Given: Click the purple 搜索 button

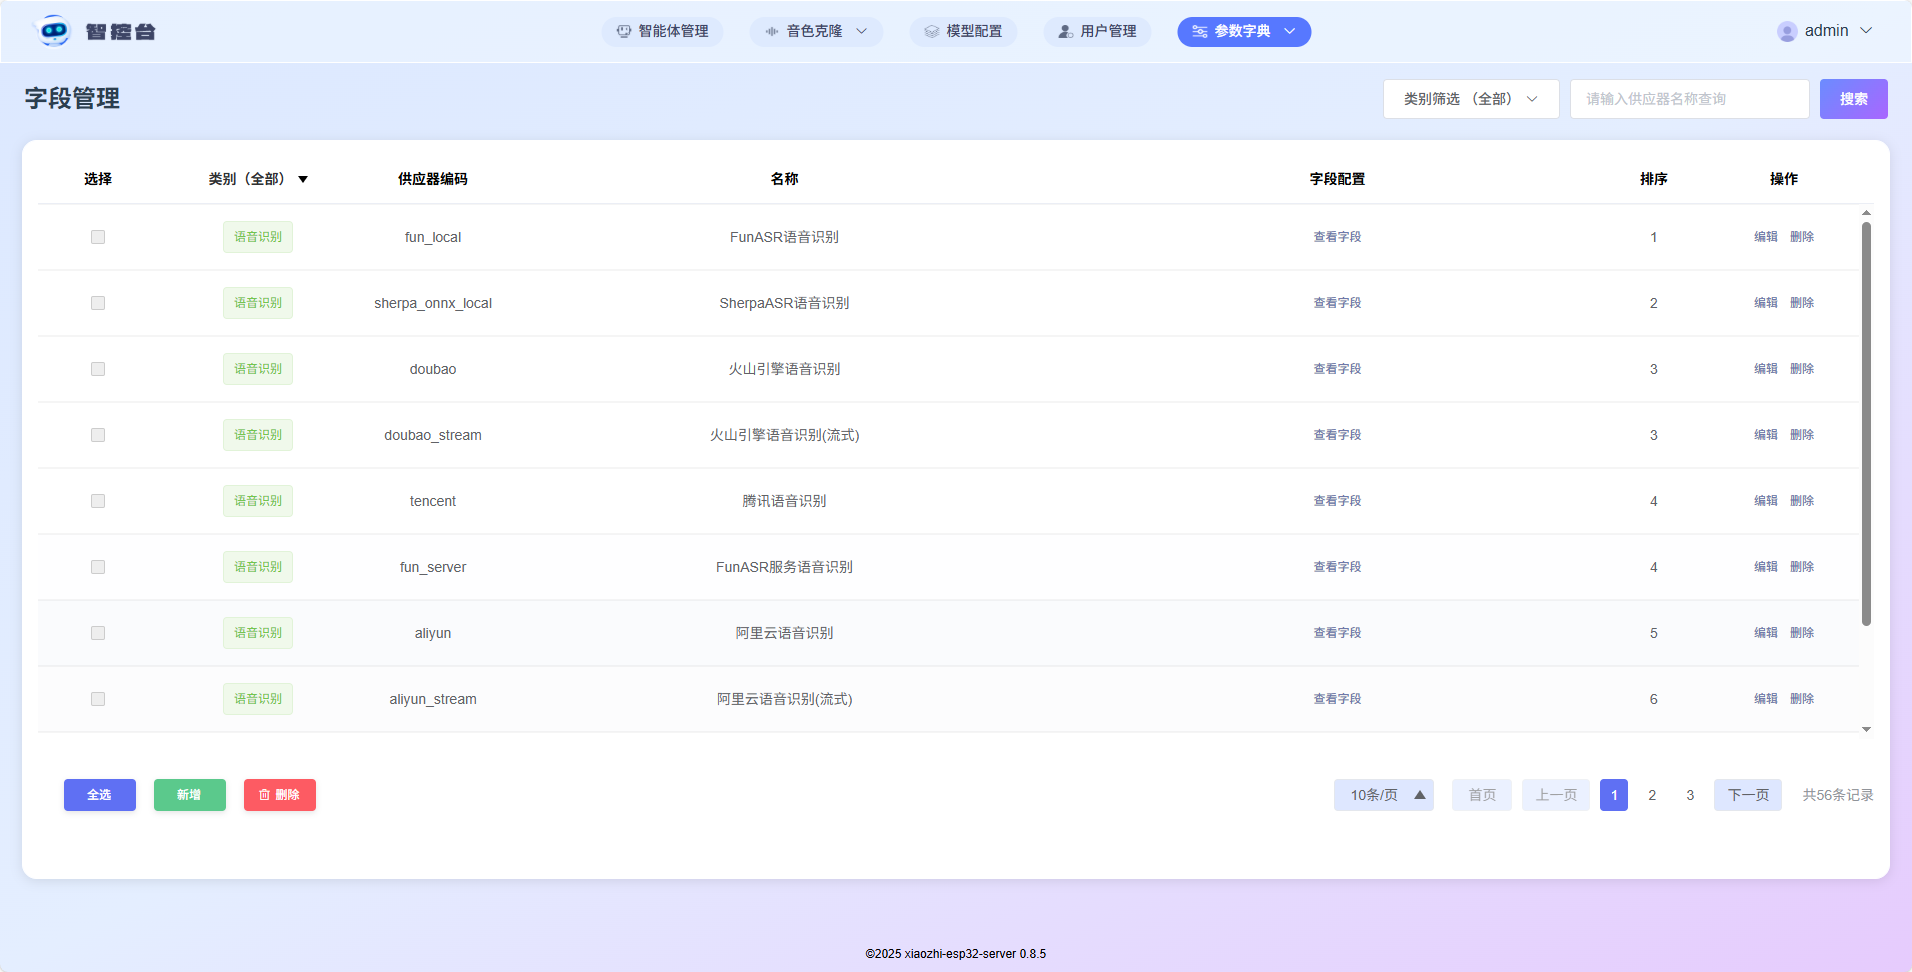Looking at the screenshot, I should coord(1853,99).
